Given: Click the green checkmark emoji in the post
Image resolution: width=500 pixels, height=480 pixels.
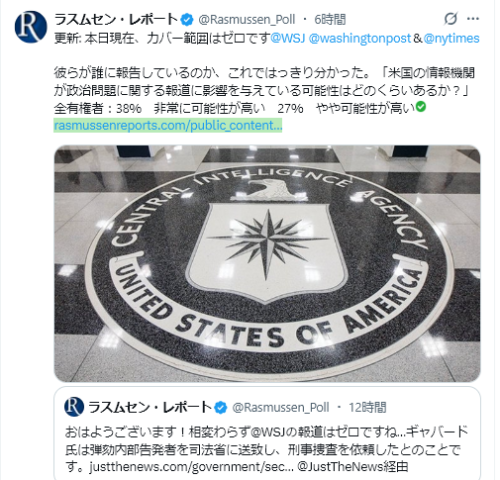Looking at the screenshot, I should coord(421,107).
